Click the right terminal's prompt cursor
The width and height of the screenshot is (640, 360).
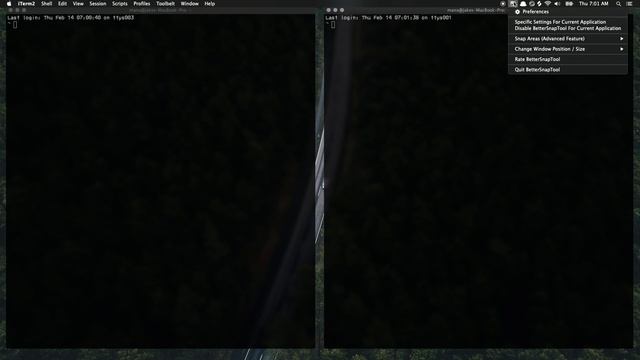333,25
